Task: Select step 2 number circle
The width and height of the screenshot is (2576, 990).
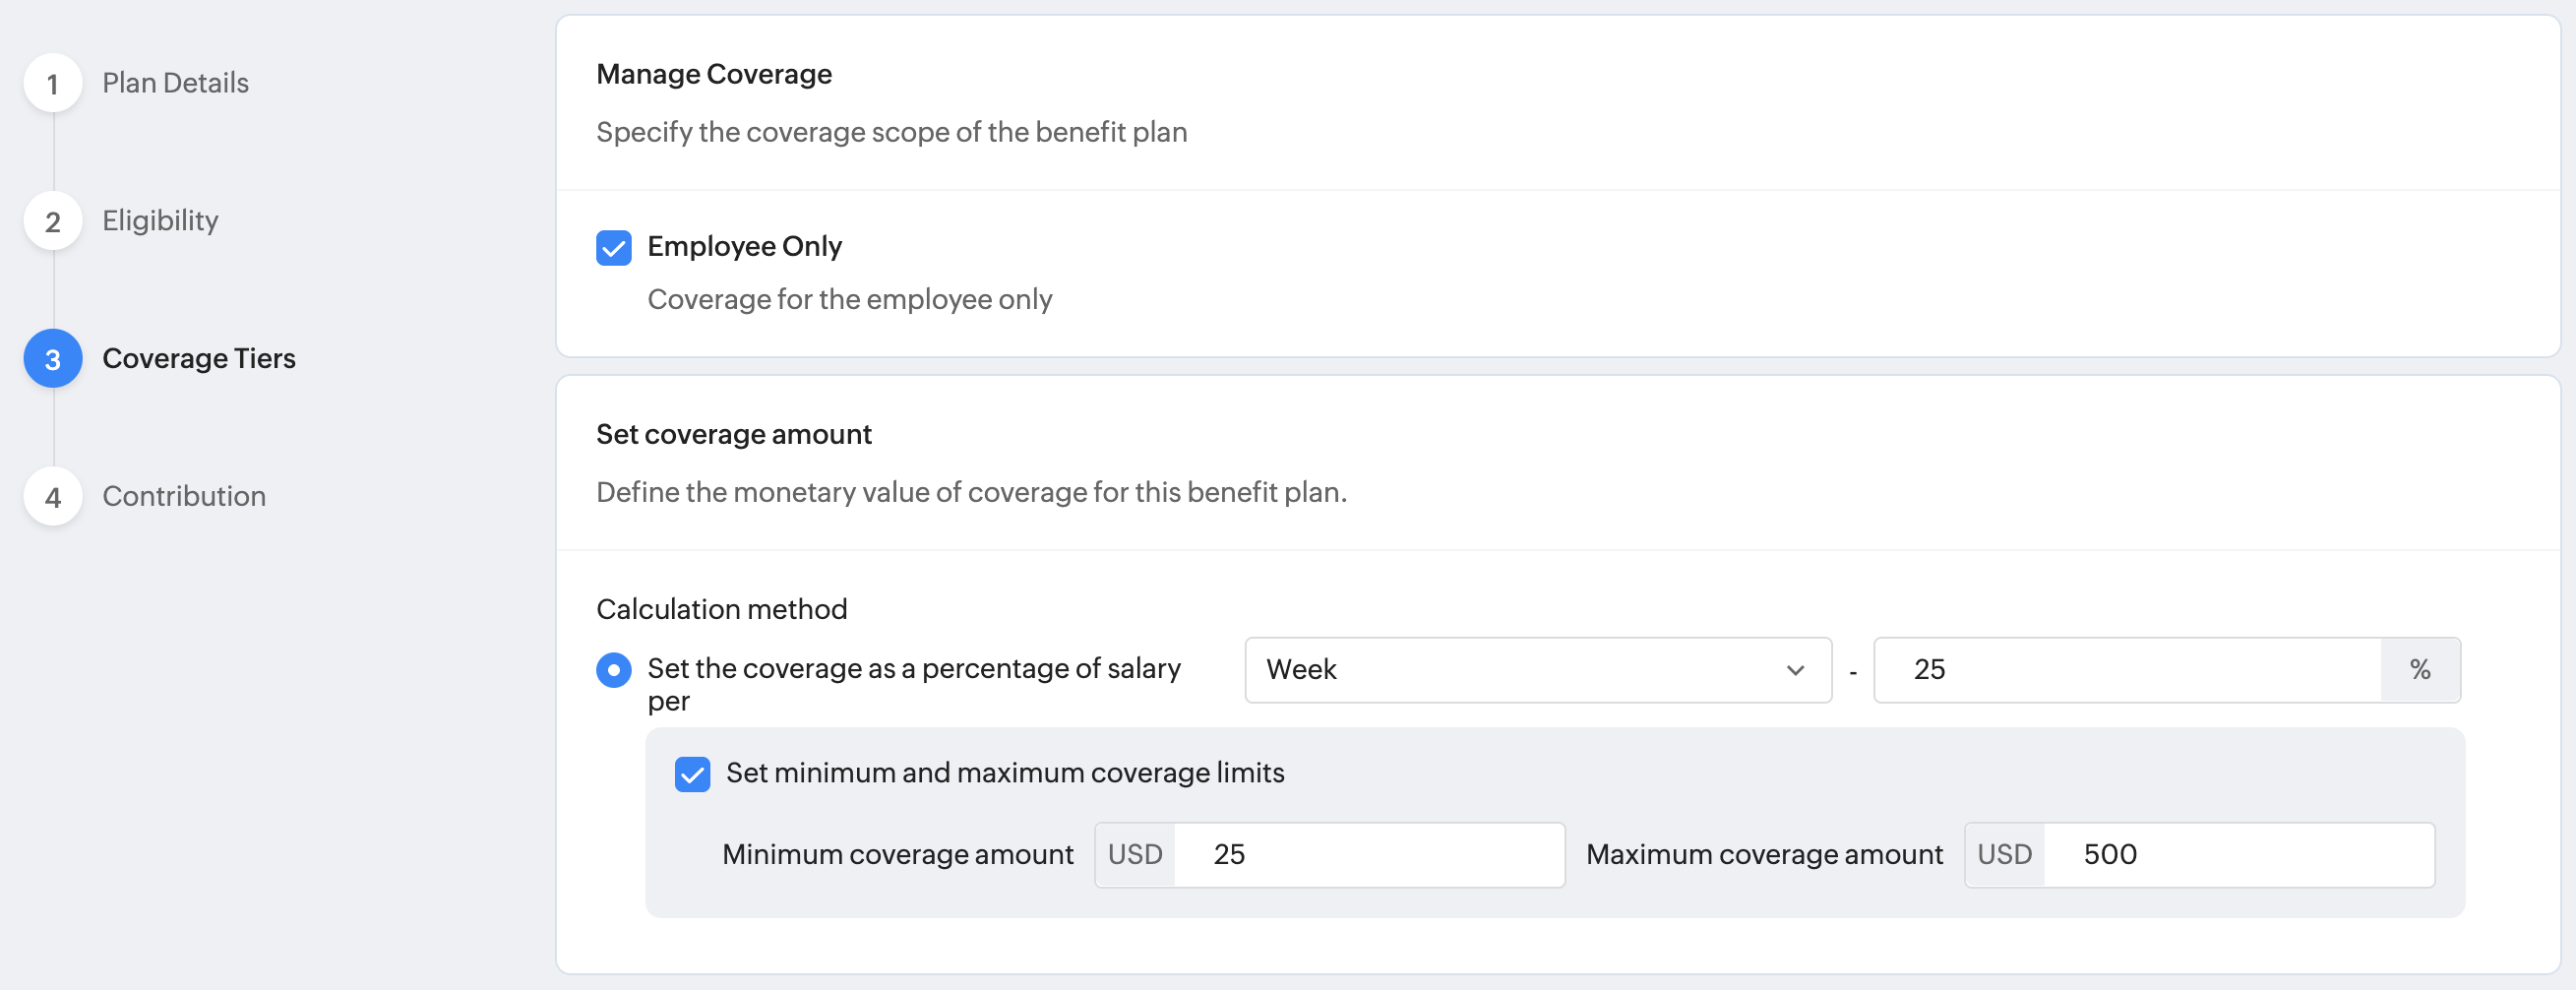Action: [x=53, y=221]
